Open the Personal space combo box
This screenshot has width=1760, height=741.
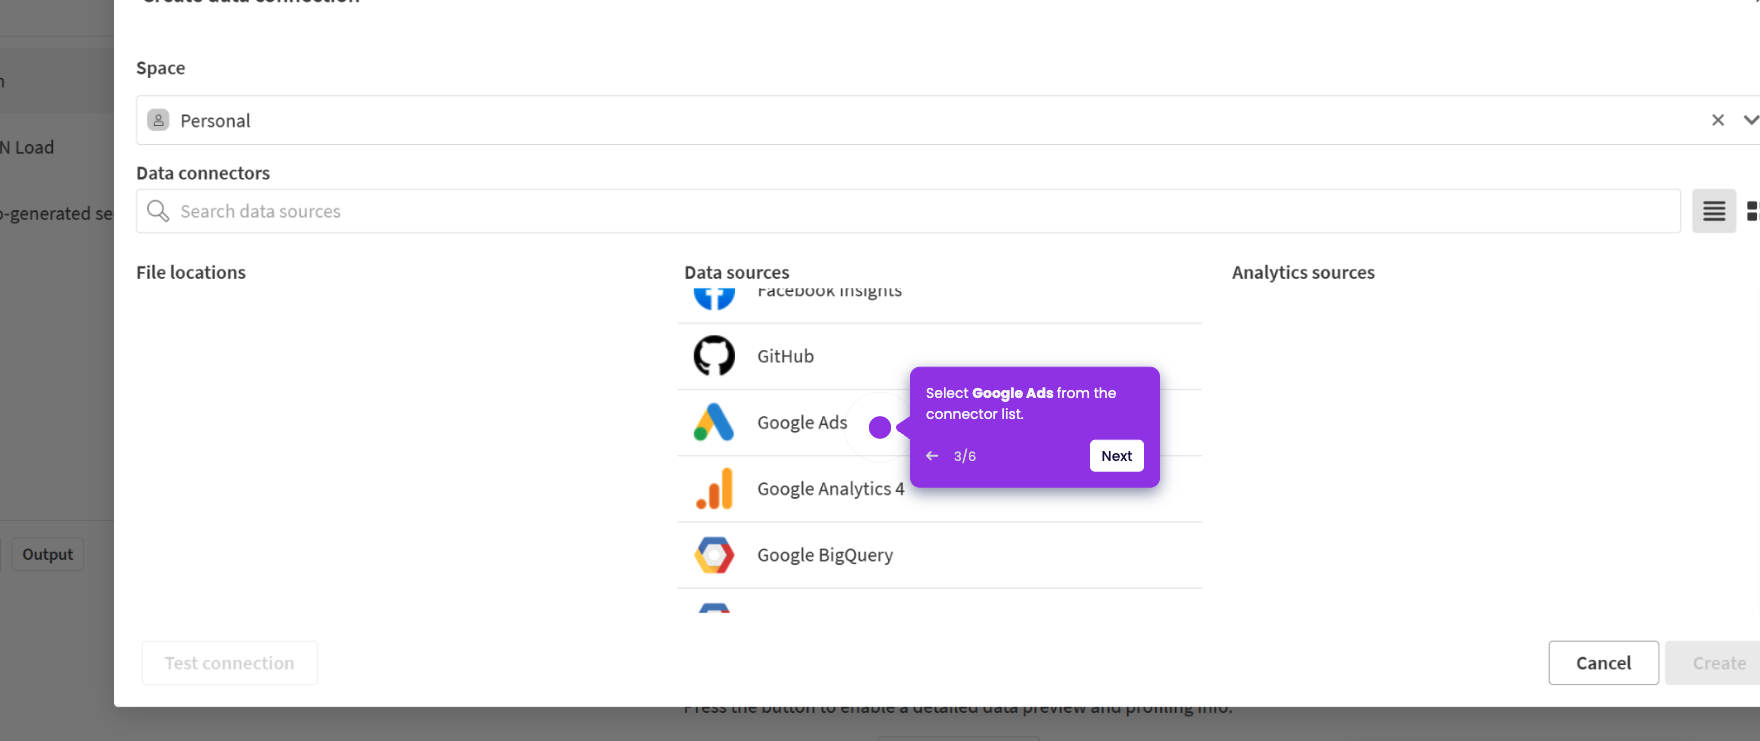[x=948, y=120]
